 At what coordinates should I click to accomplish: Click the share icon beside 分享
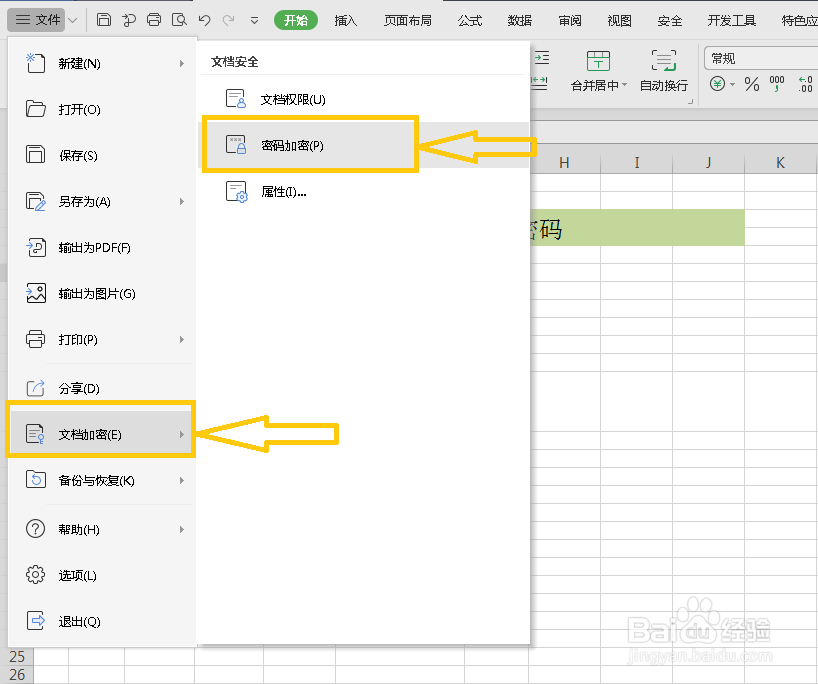click(x=35, y=388)
